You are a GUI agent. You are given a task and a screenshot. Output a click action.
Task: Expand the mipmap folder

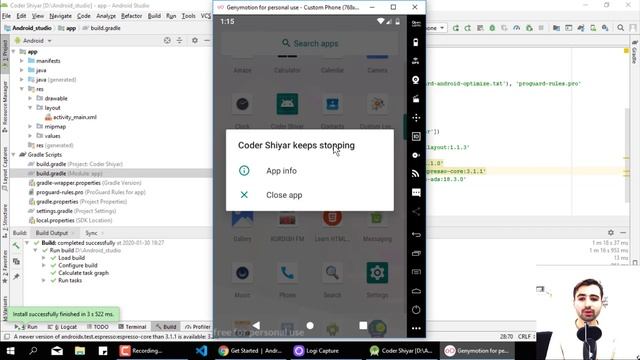30,127
